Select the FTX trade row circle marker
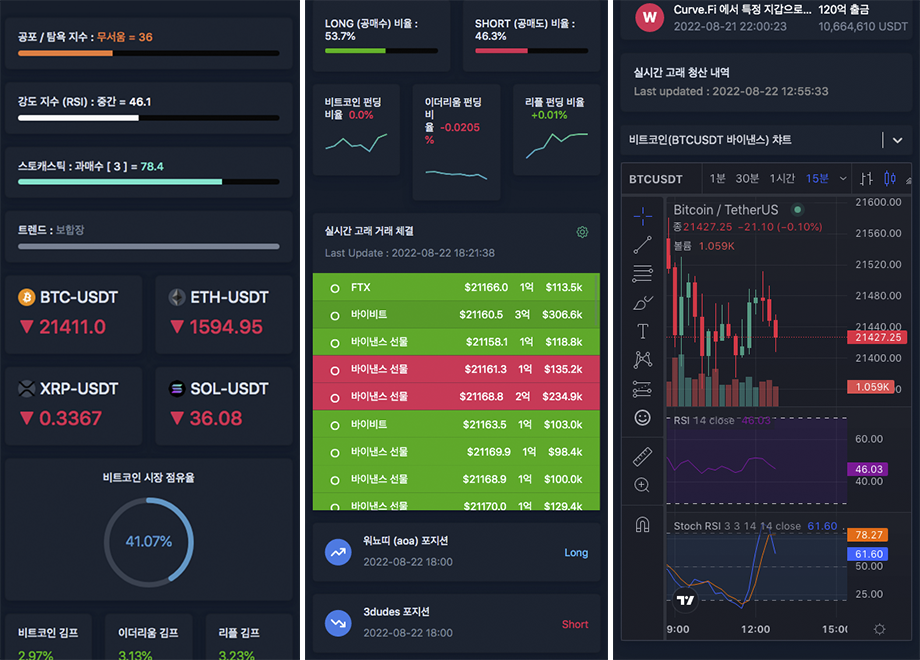Screen dimensions: 920x660 click(335, 288)
